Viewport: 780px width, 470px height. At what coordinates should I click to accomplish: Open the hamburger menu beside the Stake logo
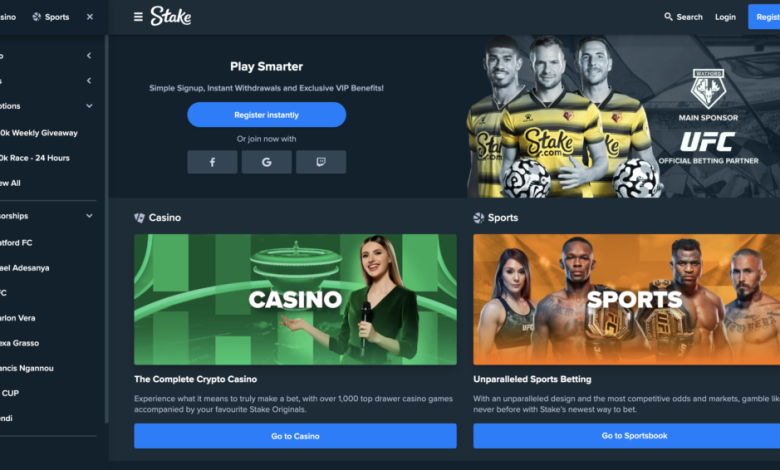click(x=138, y=17)
